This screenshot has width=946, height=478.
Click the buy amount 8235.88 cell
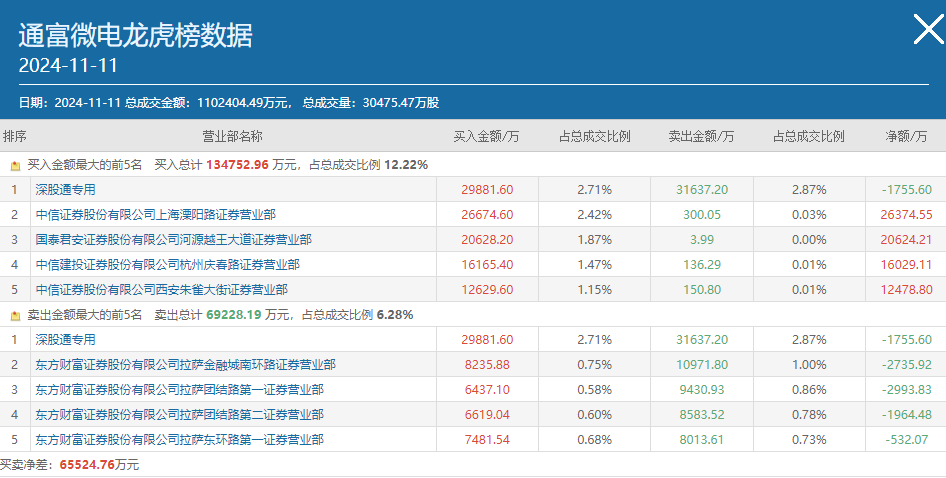click(487, 365)
